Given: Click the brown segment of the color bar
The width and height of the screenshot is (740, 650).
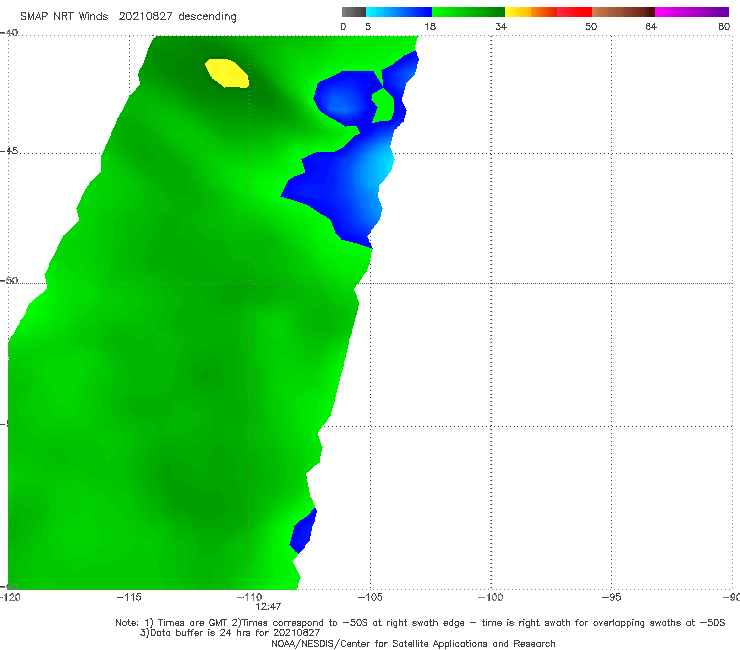Looking at the screenshot, I should [623, 12].
